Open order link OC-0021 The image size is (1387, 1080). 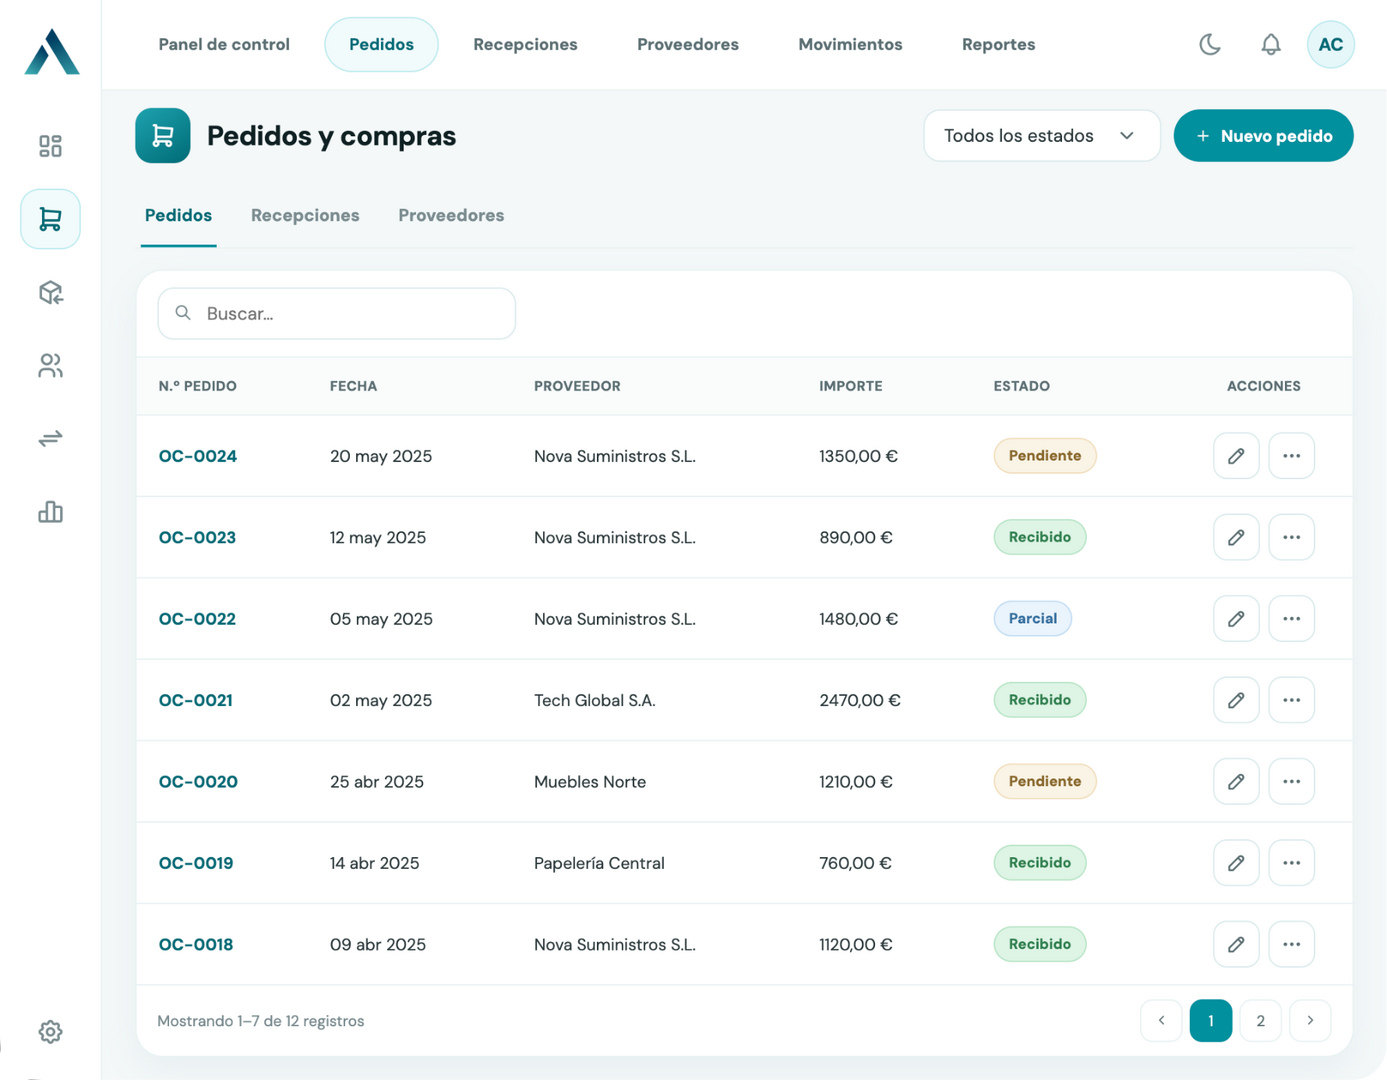tap(196, 700)
